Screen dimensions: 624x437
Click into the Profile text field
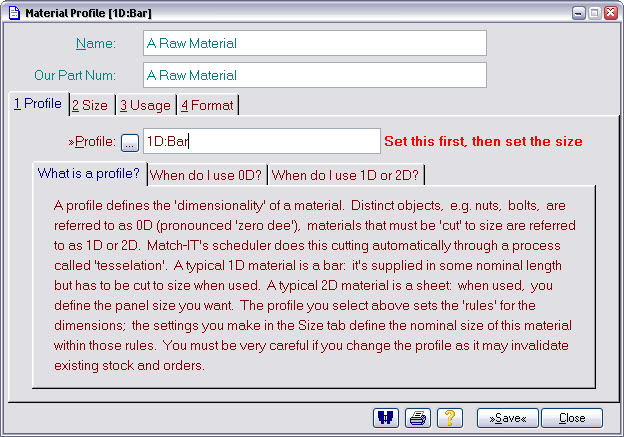point(261,141)
